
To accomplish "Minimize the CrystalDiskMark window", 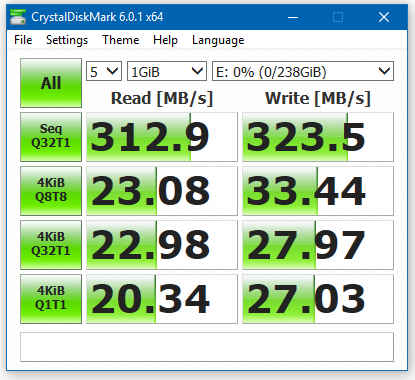I will (293, 17).
